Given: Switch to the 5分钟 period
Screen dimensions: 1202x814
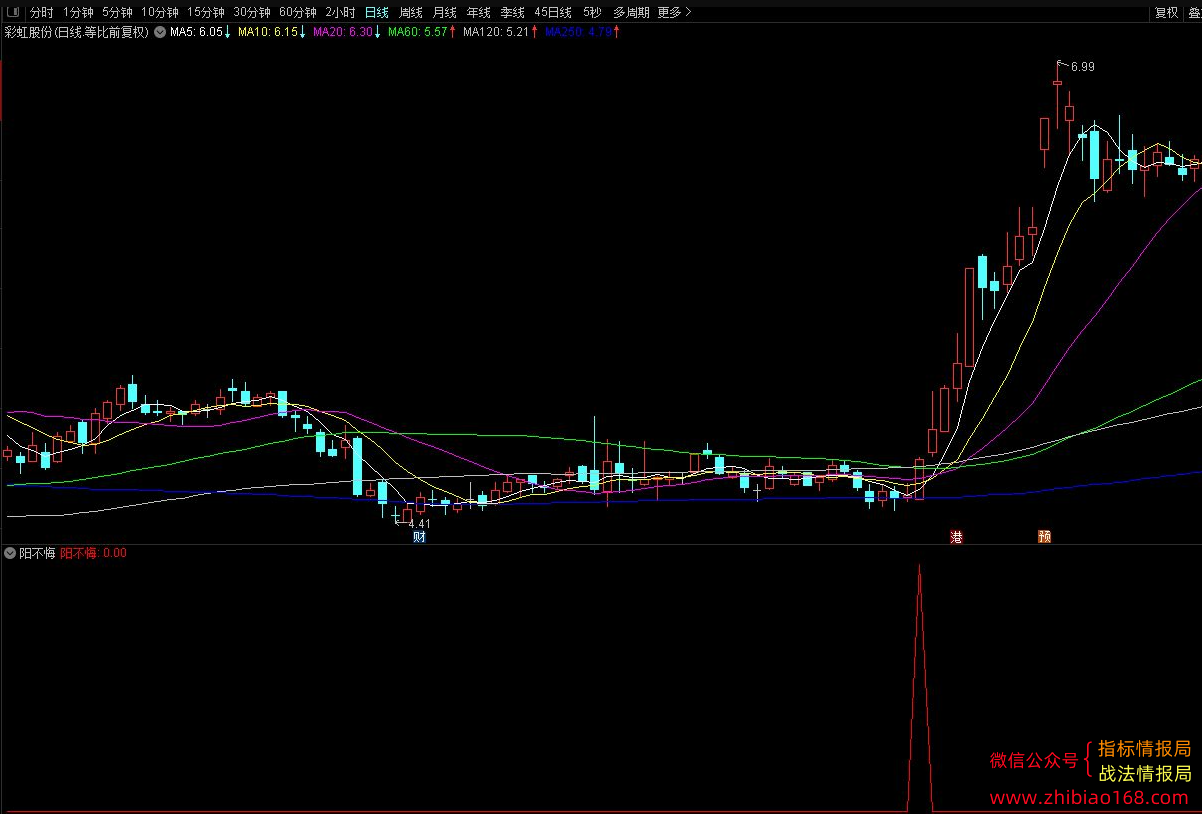Looking at the screenshot, I should tap(117, 12).
